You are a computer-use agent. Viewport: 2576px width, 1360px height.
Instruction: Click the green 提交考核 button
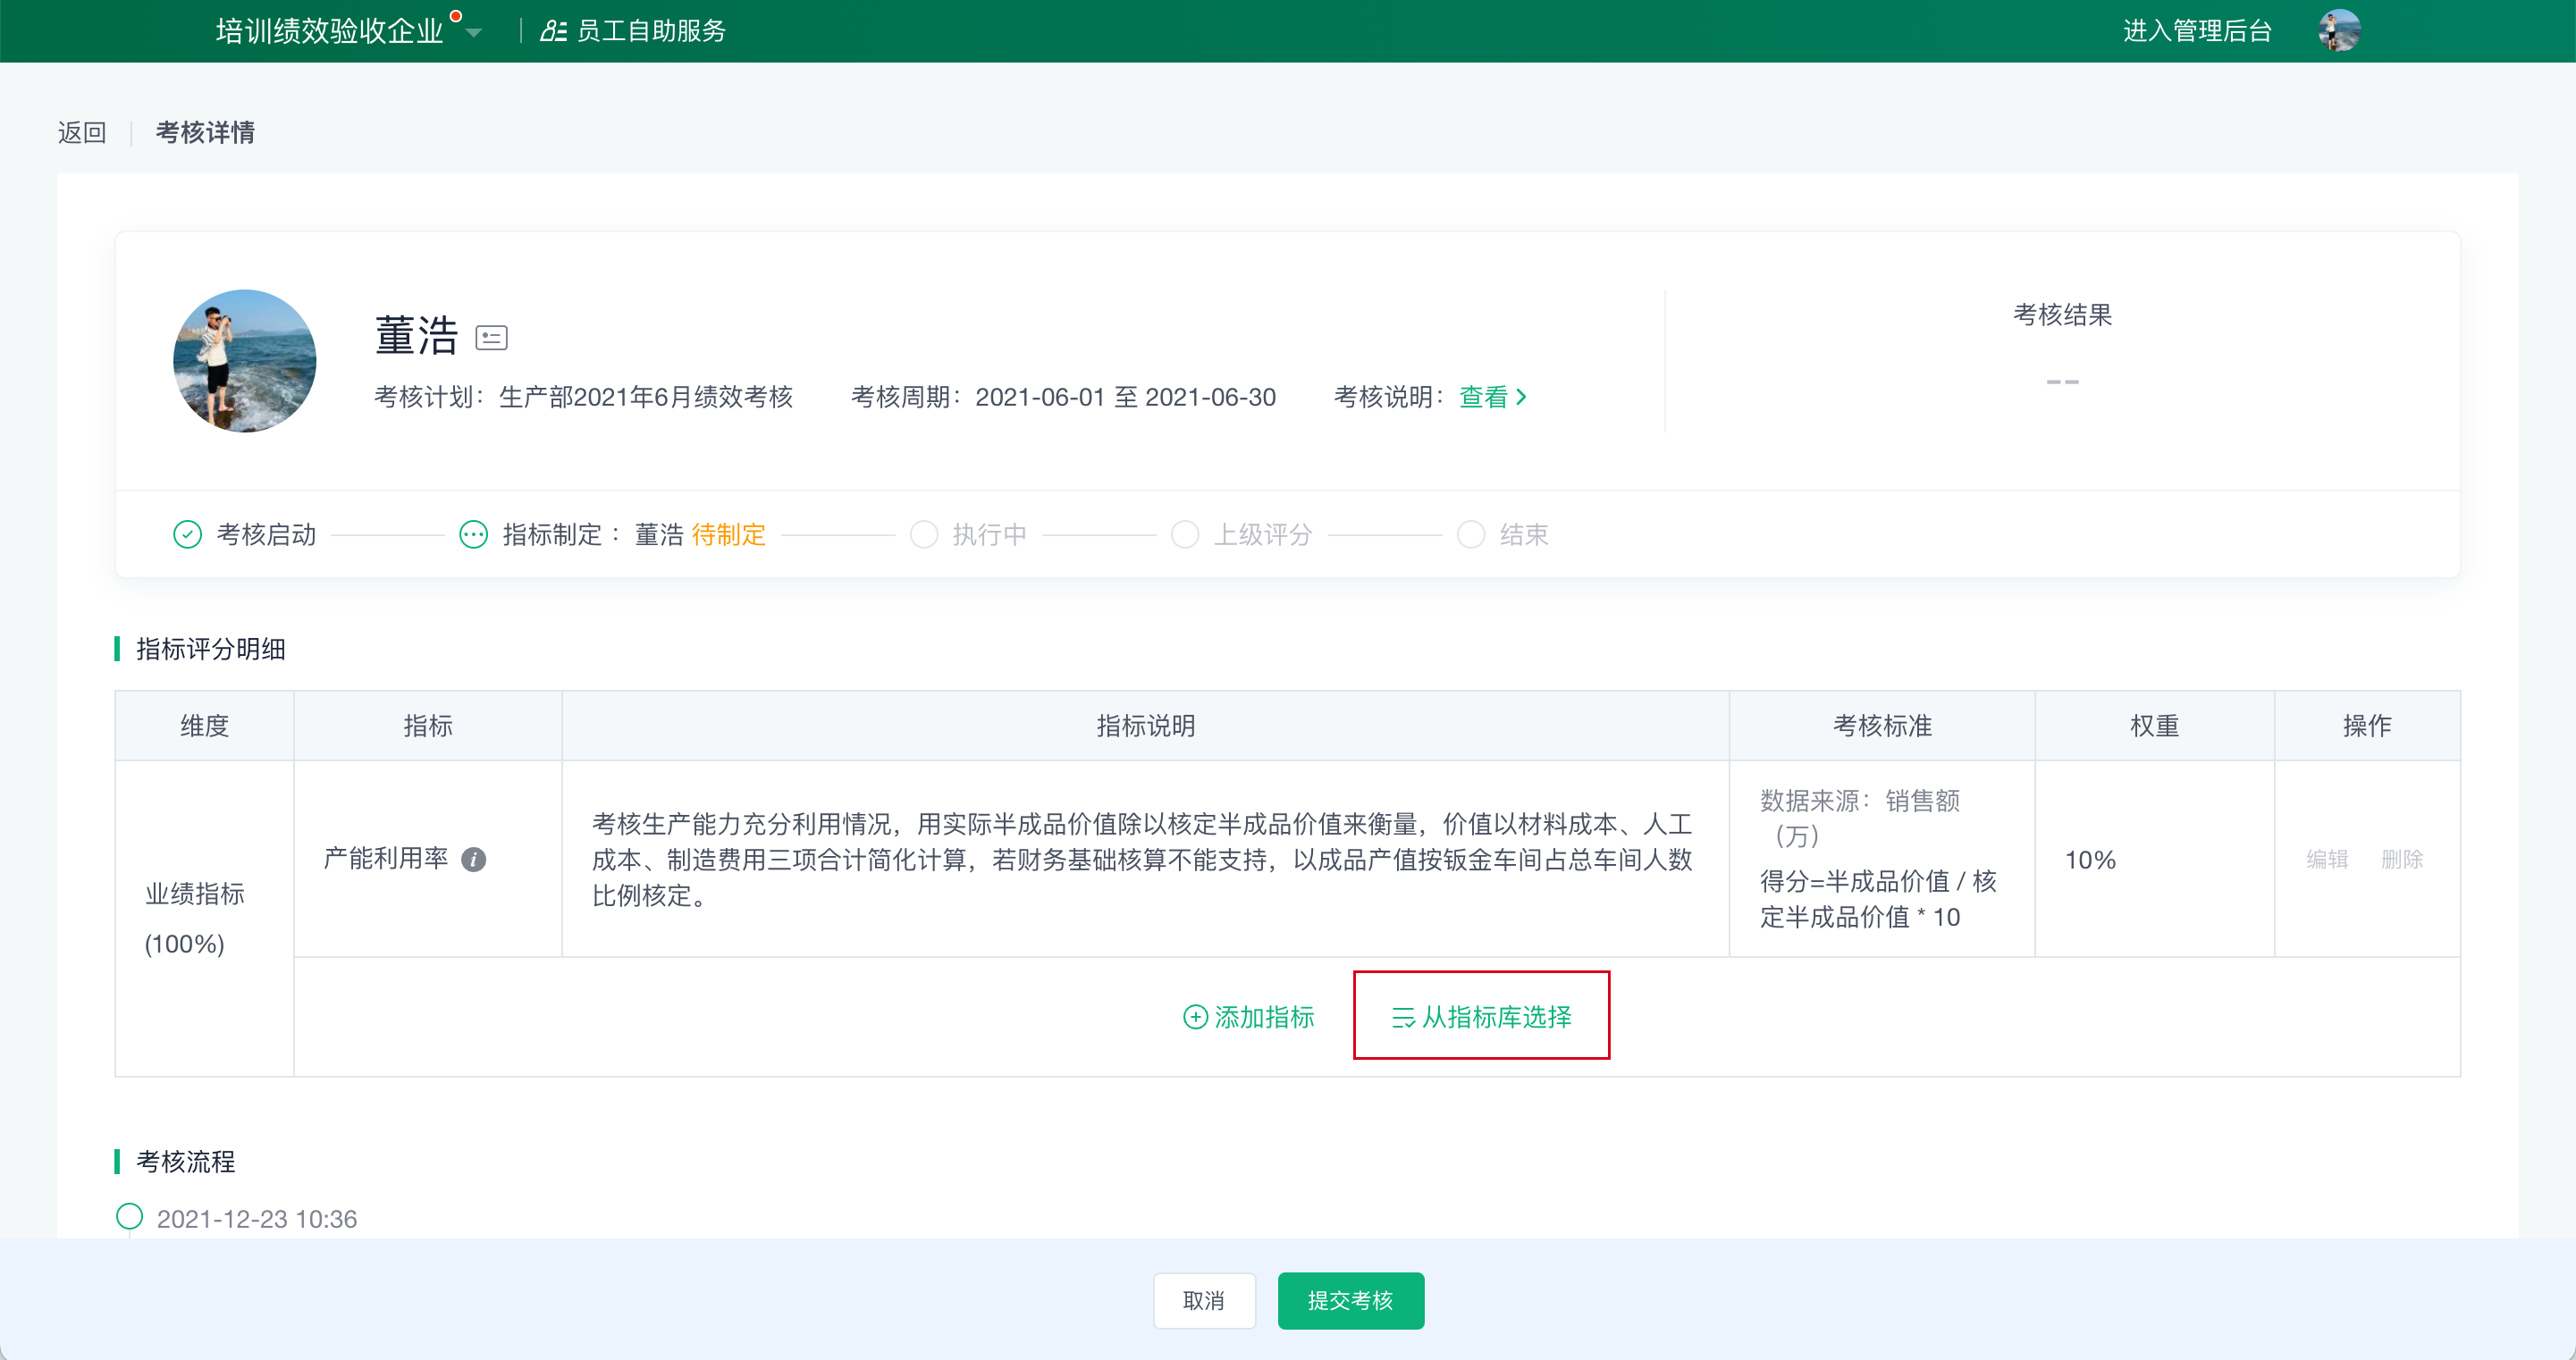[1350, 1300]
